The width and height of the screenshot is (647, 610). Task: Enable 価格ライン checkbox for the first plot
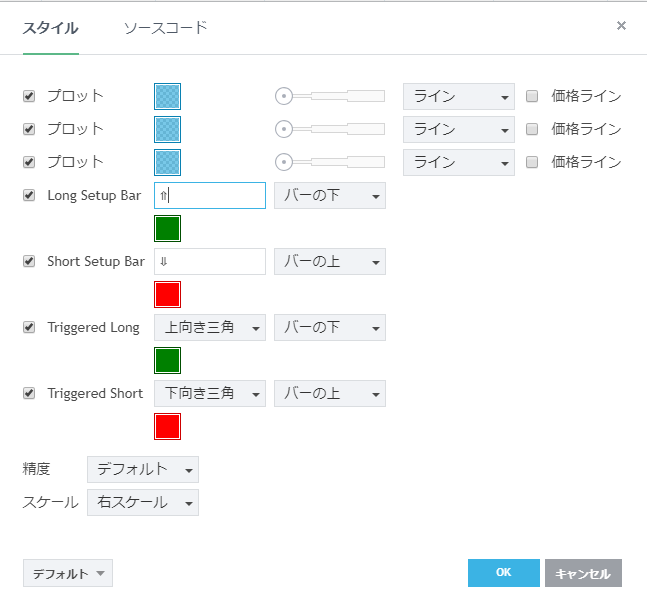(532, 96)
